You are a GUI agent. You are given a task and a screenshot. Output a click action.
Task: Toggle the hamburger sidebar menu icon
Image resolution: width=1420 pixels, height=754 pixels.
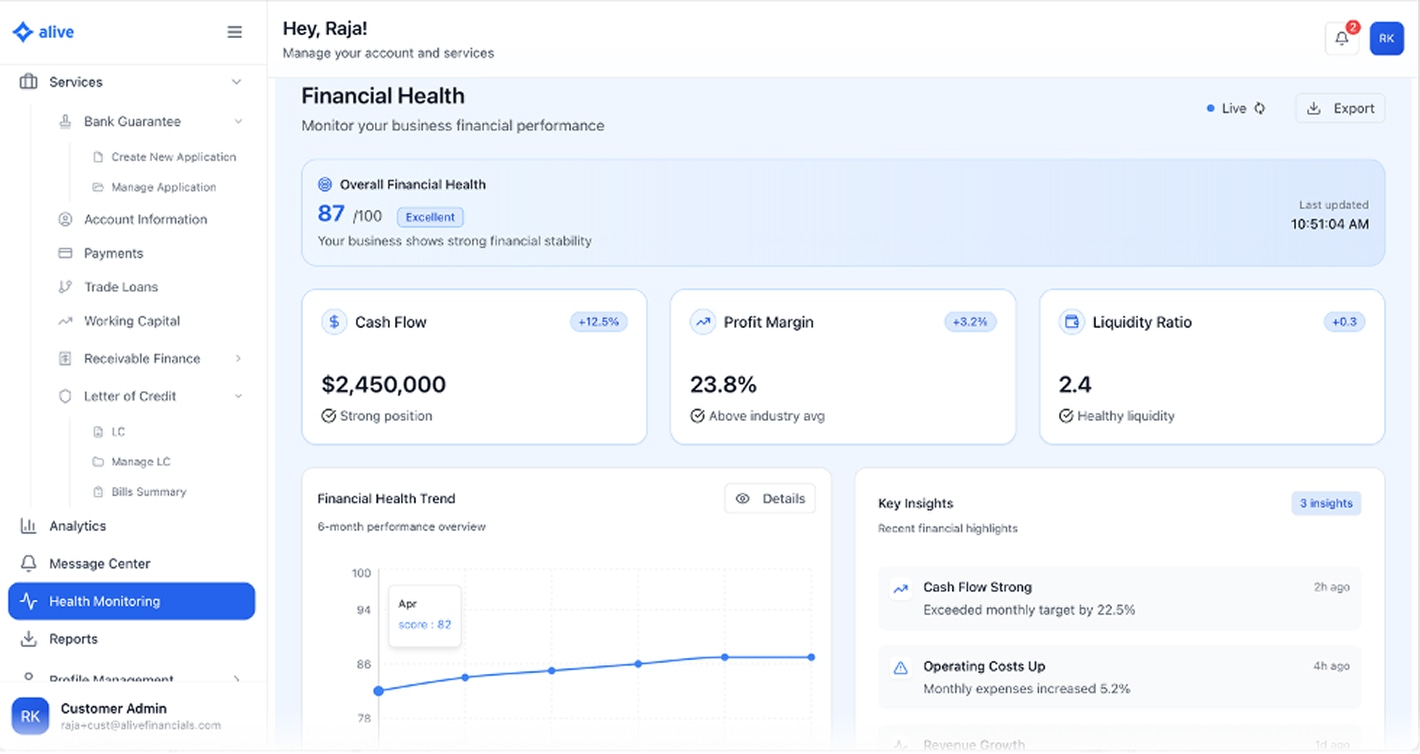[x=235, y=32]
